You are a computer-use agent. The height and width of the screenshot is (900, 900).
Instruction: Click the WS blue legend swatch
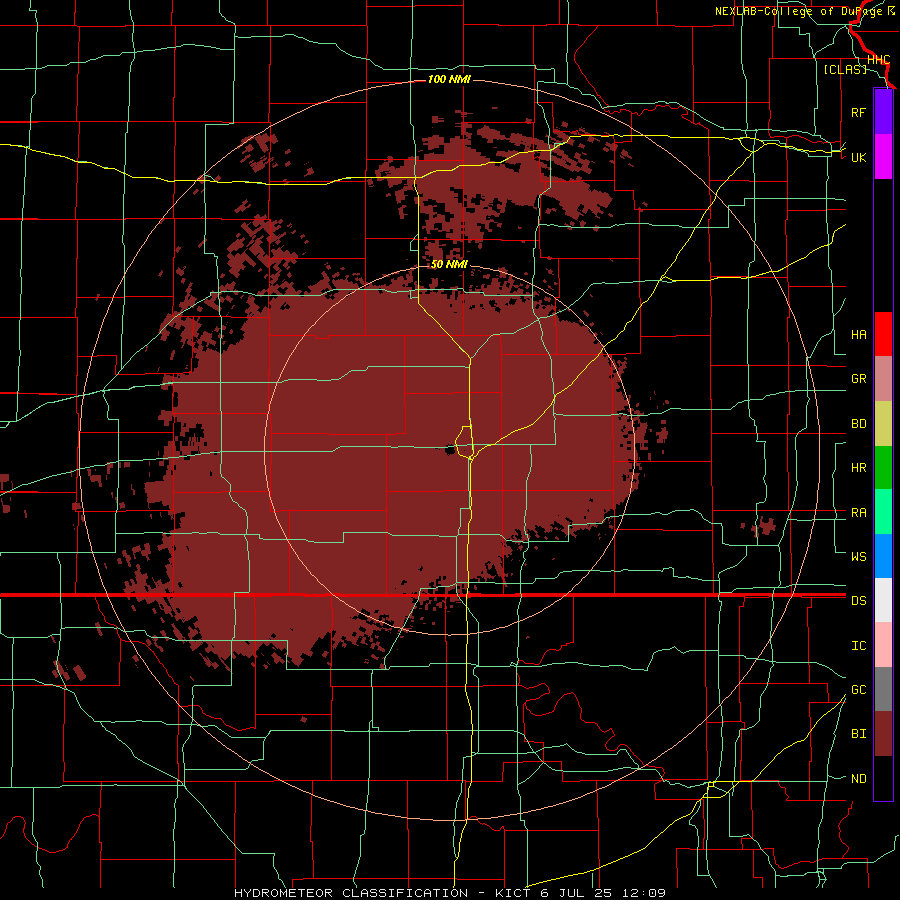[x=883, y=556]
